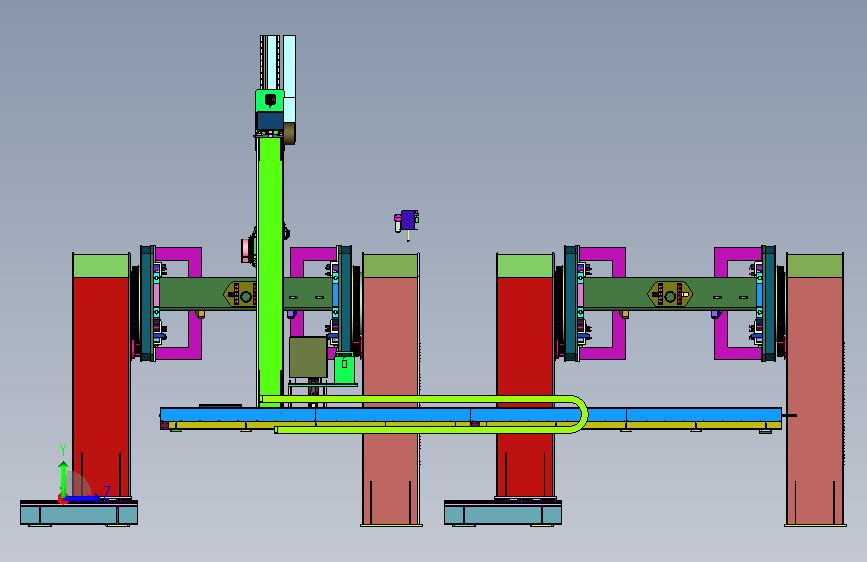Select the pink component left of the green column
The image size is (867, 562).
click(x=245, y=251)
